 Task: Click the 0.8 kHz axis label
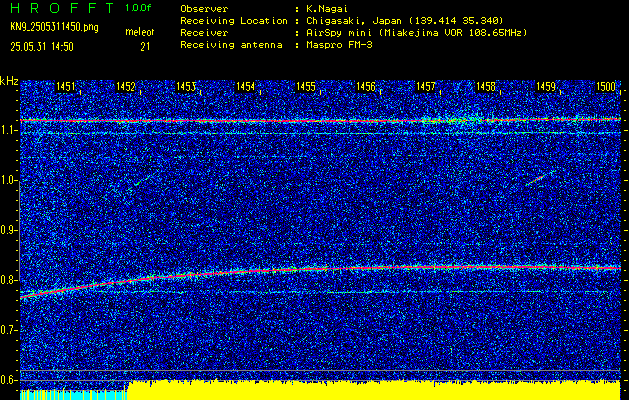pyautogui.click(x=8, y=280)
